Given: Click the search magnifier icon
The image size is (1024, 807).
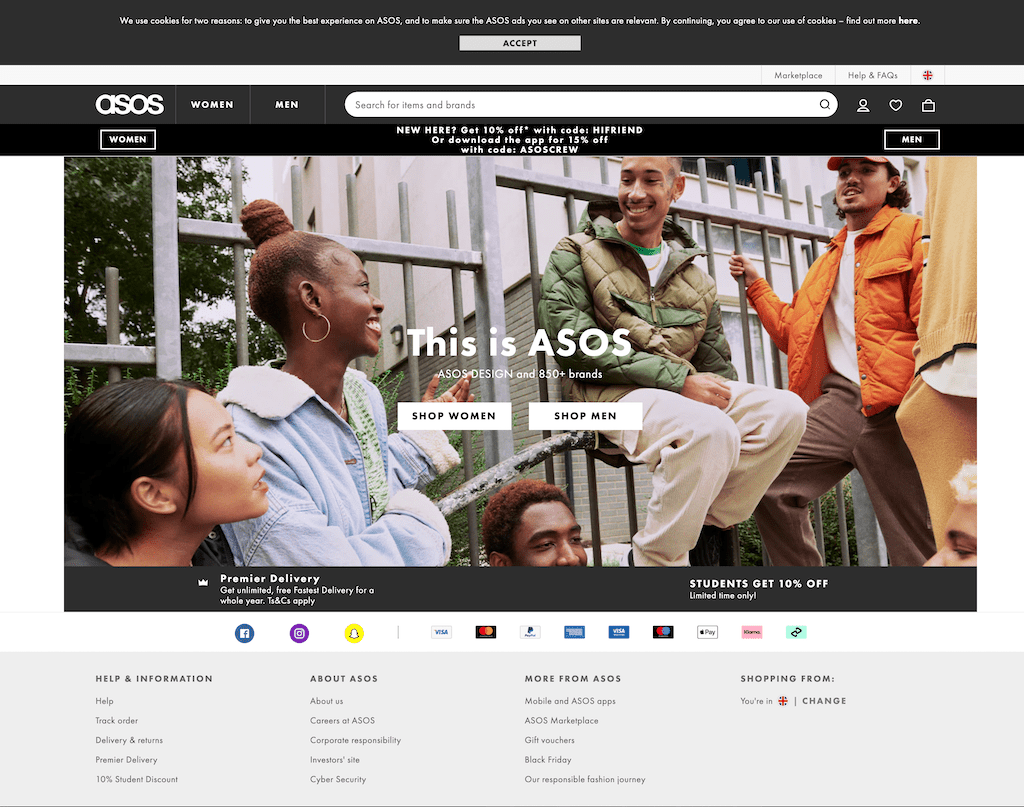Looking at the screenshot, I should (825, 104).
